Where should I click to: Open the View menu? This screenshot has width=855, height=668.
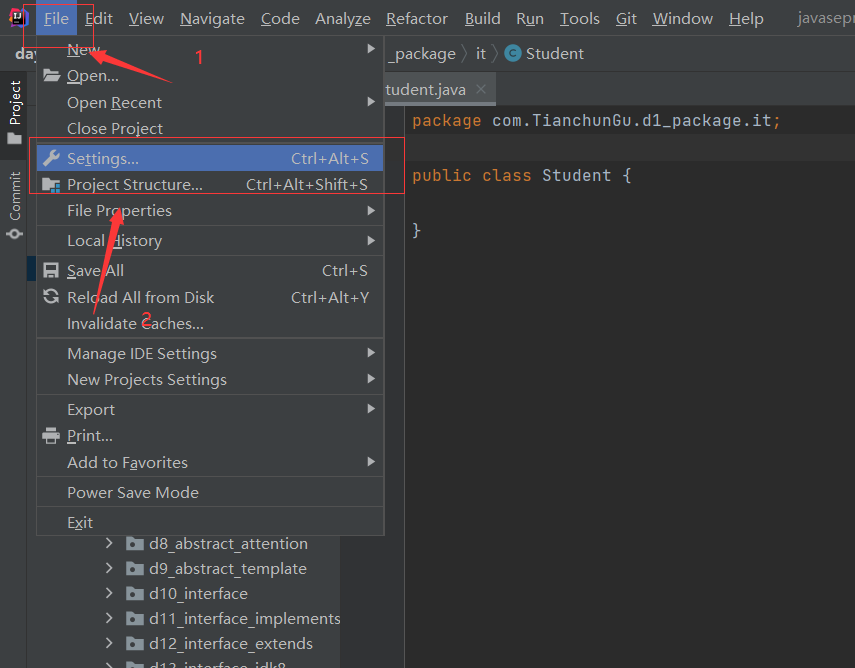146,19
